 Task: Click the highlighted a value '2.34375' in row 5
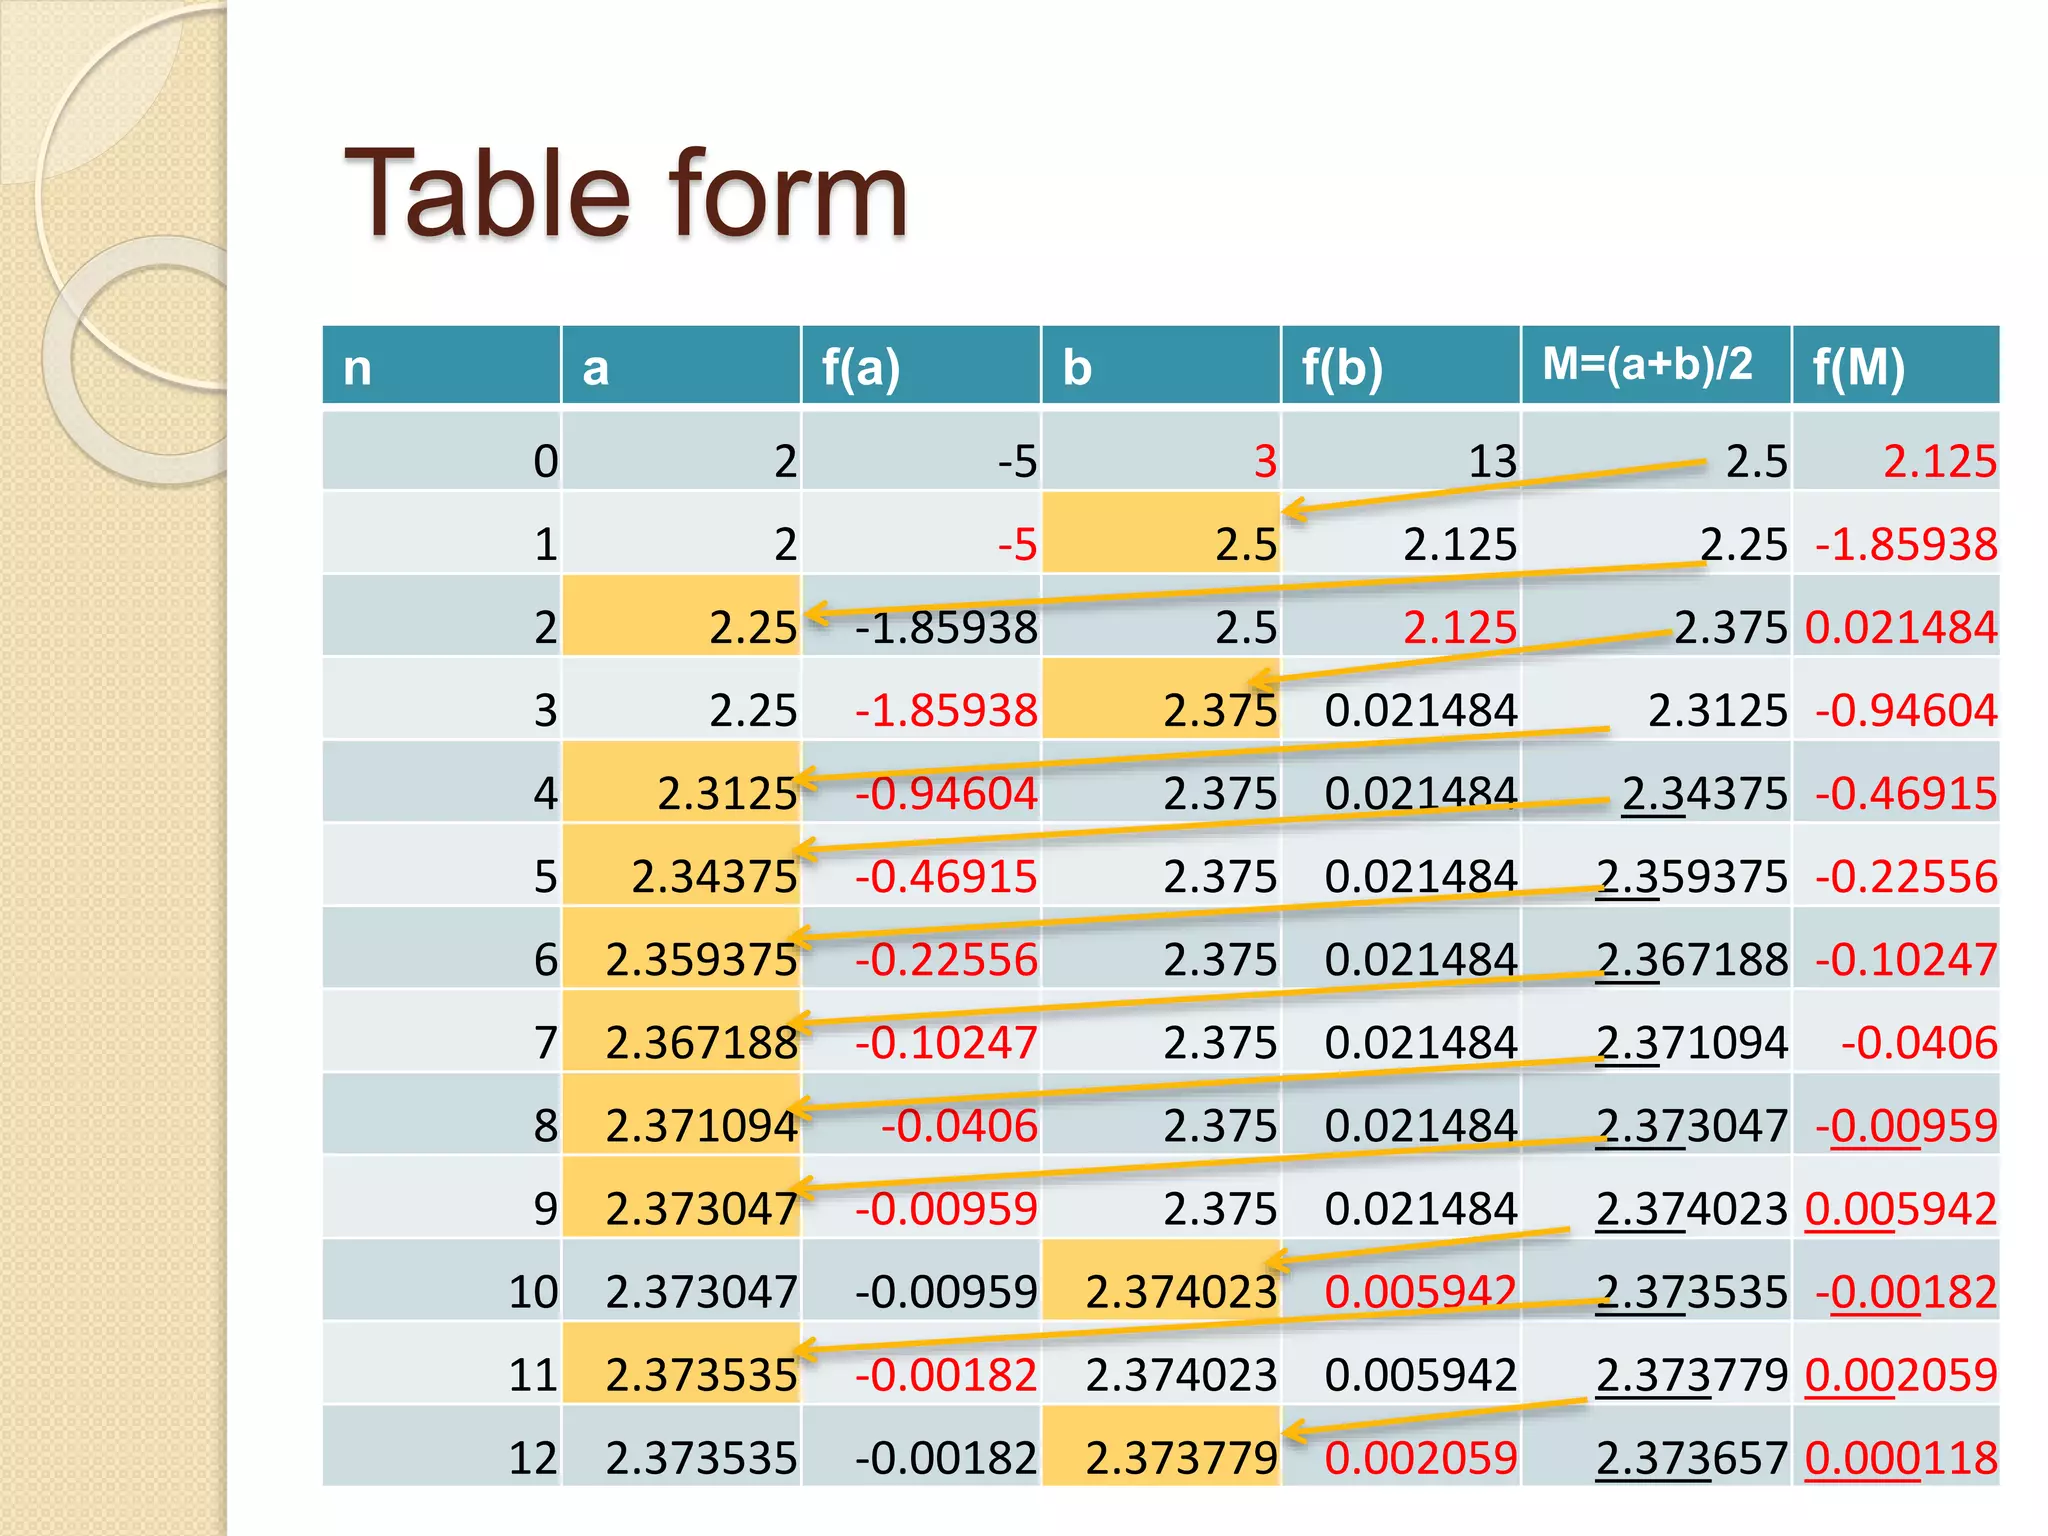714,876
